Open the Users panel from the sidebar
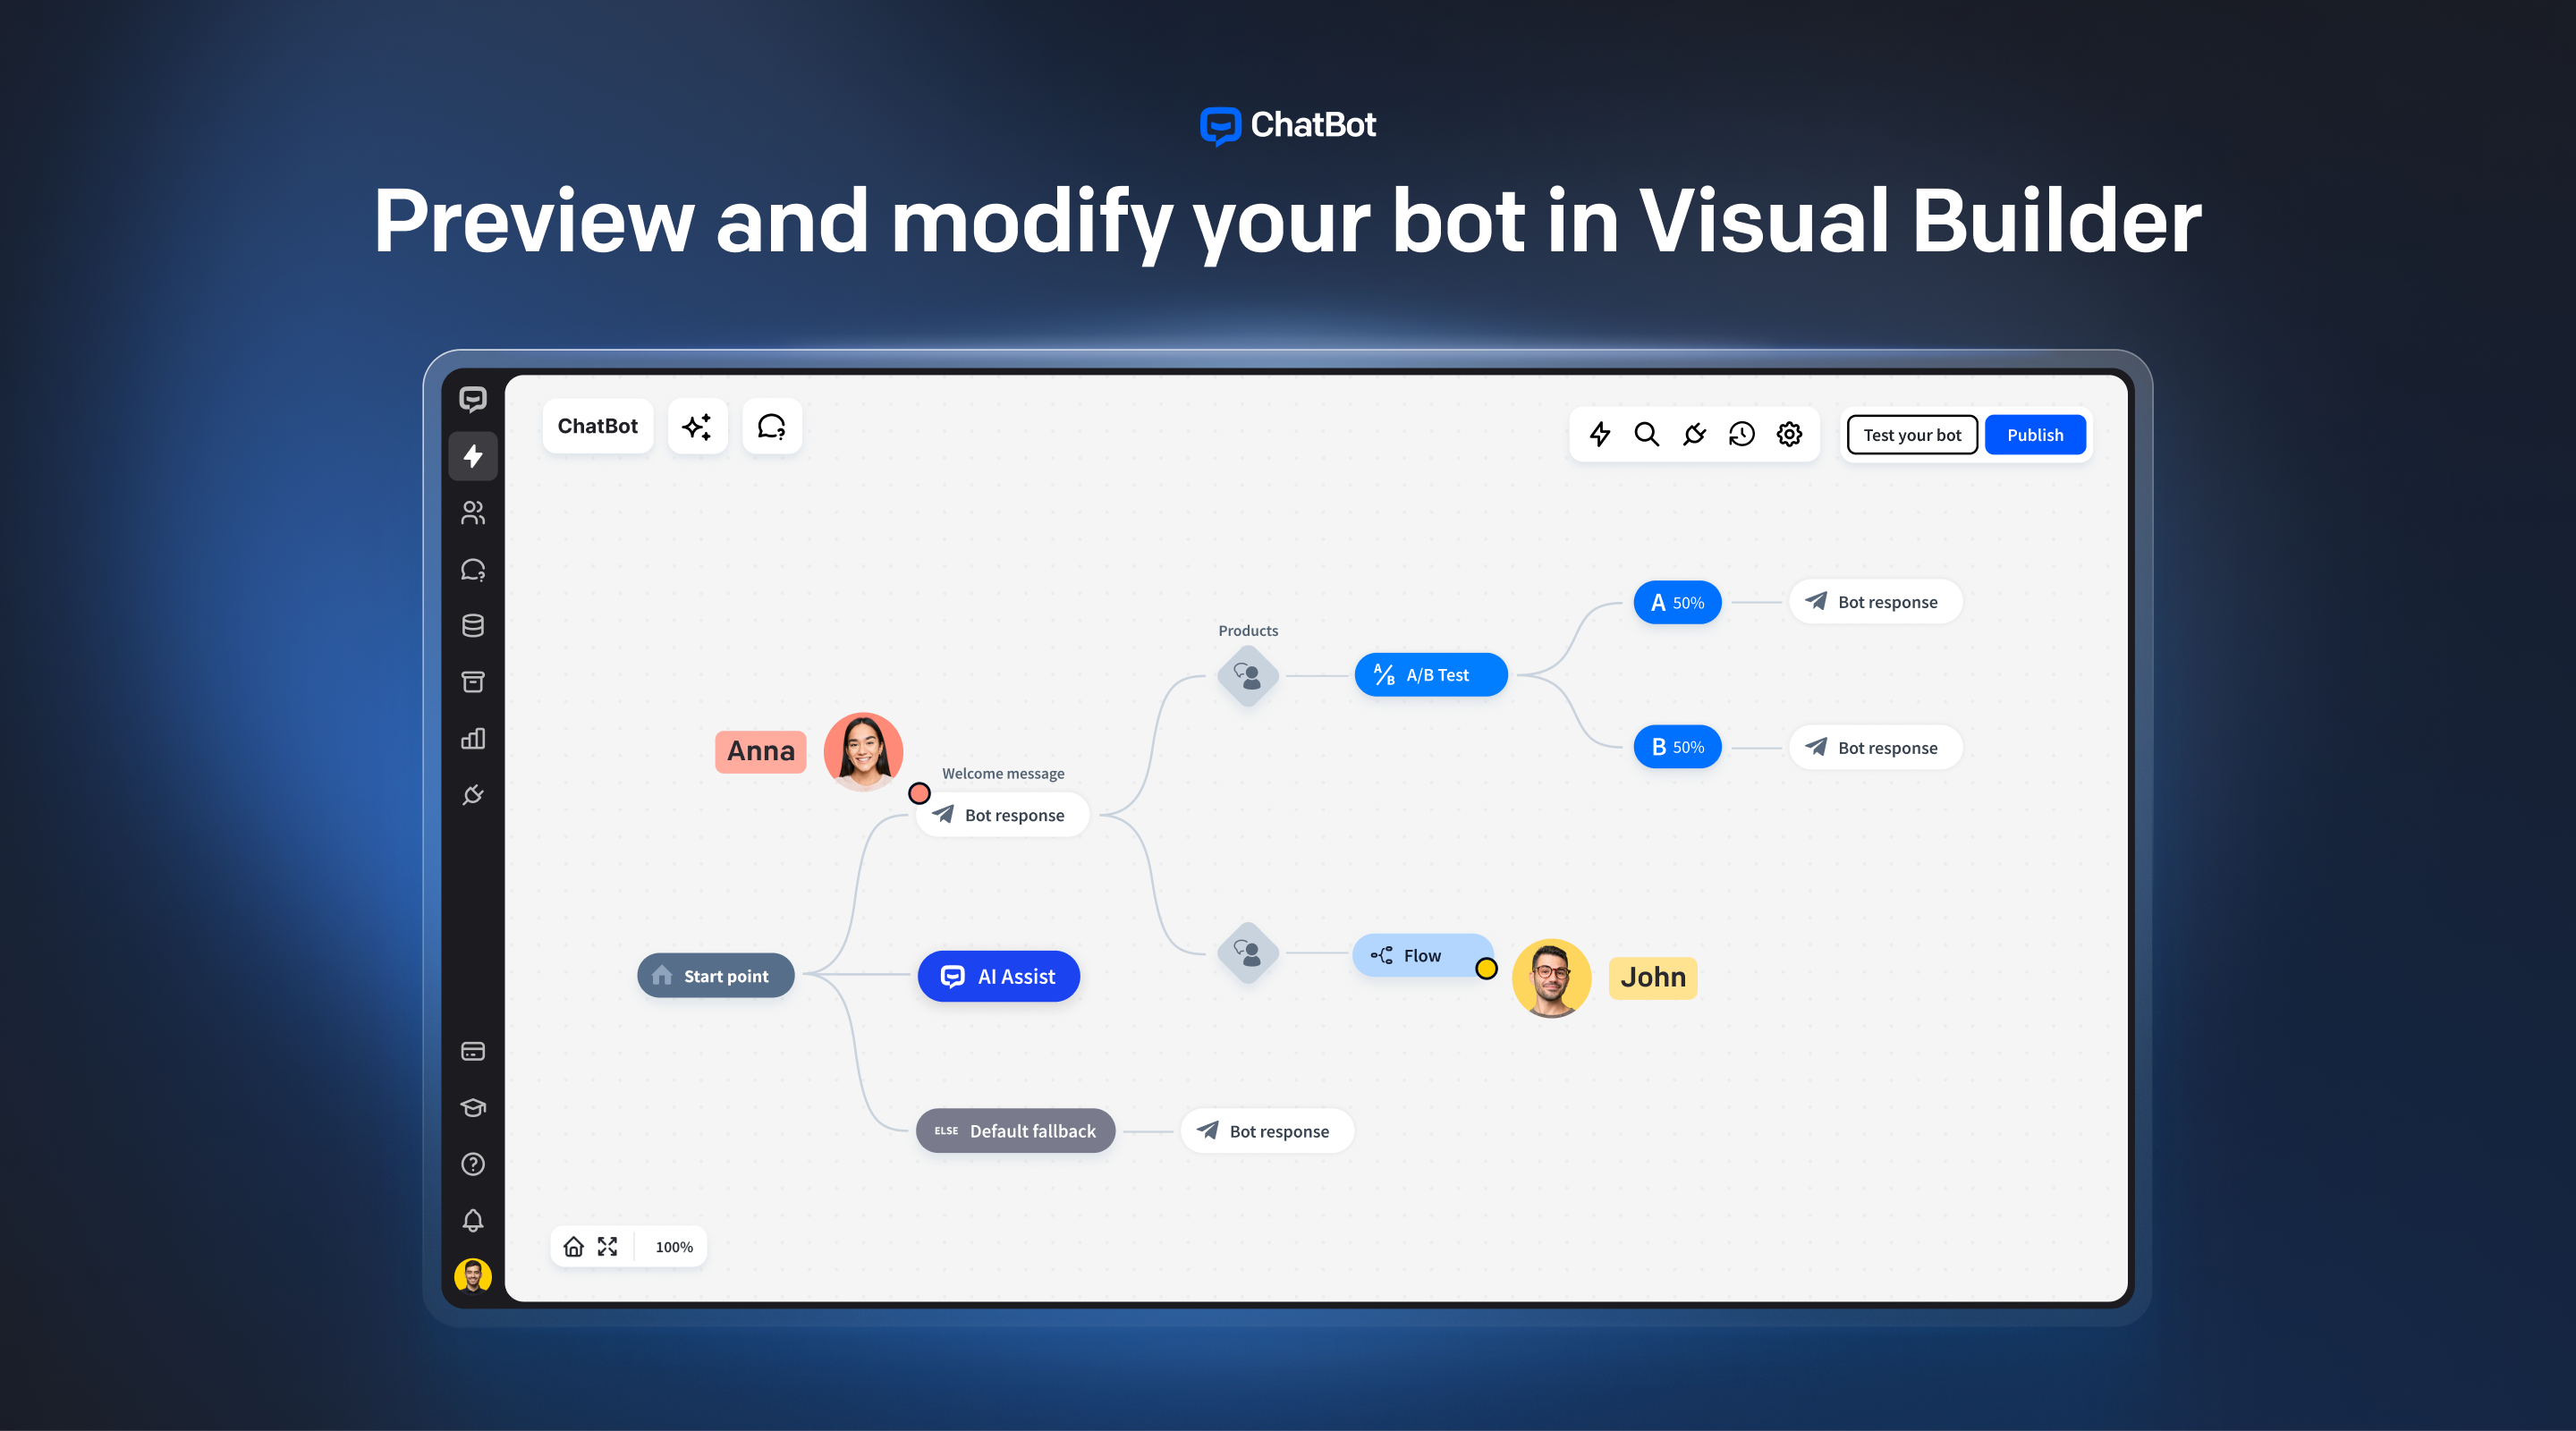Image resolution: width=2576 pixels, height=1431 pixels. coord(473,513)
